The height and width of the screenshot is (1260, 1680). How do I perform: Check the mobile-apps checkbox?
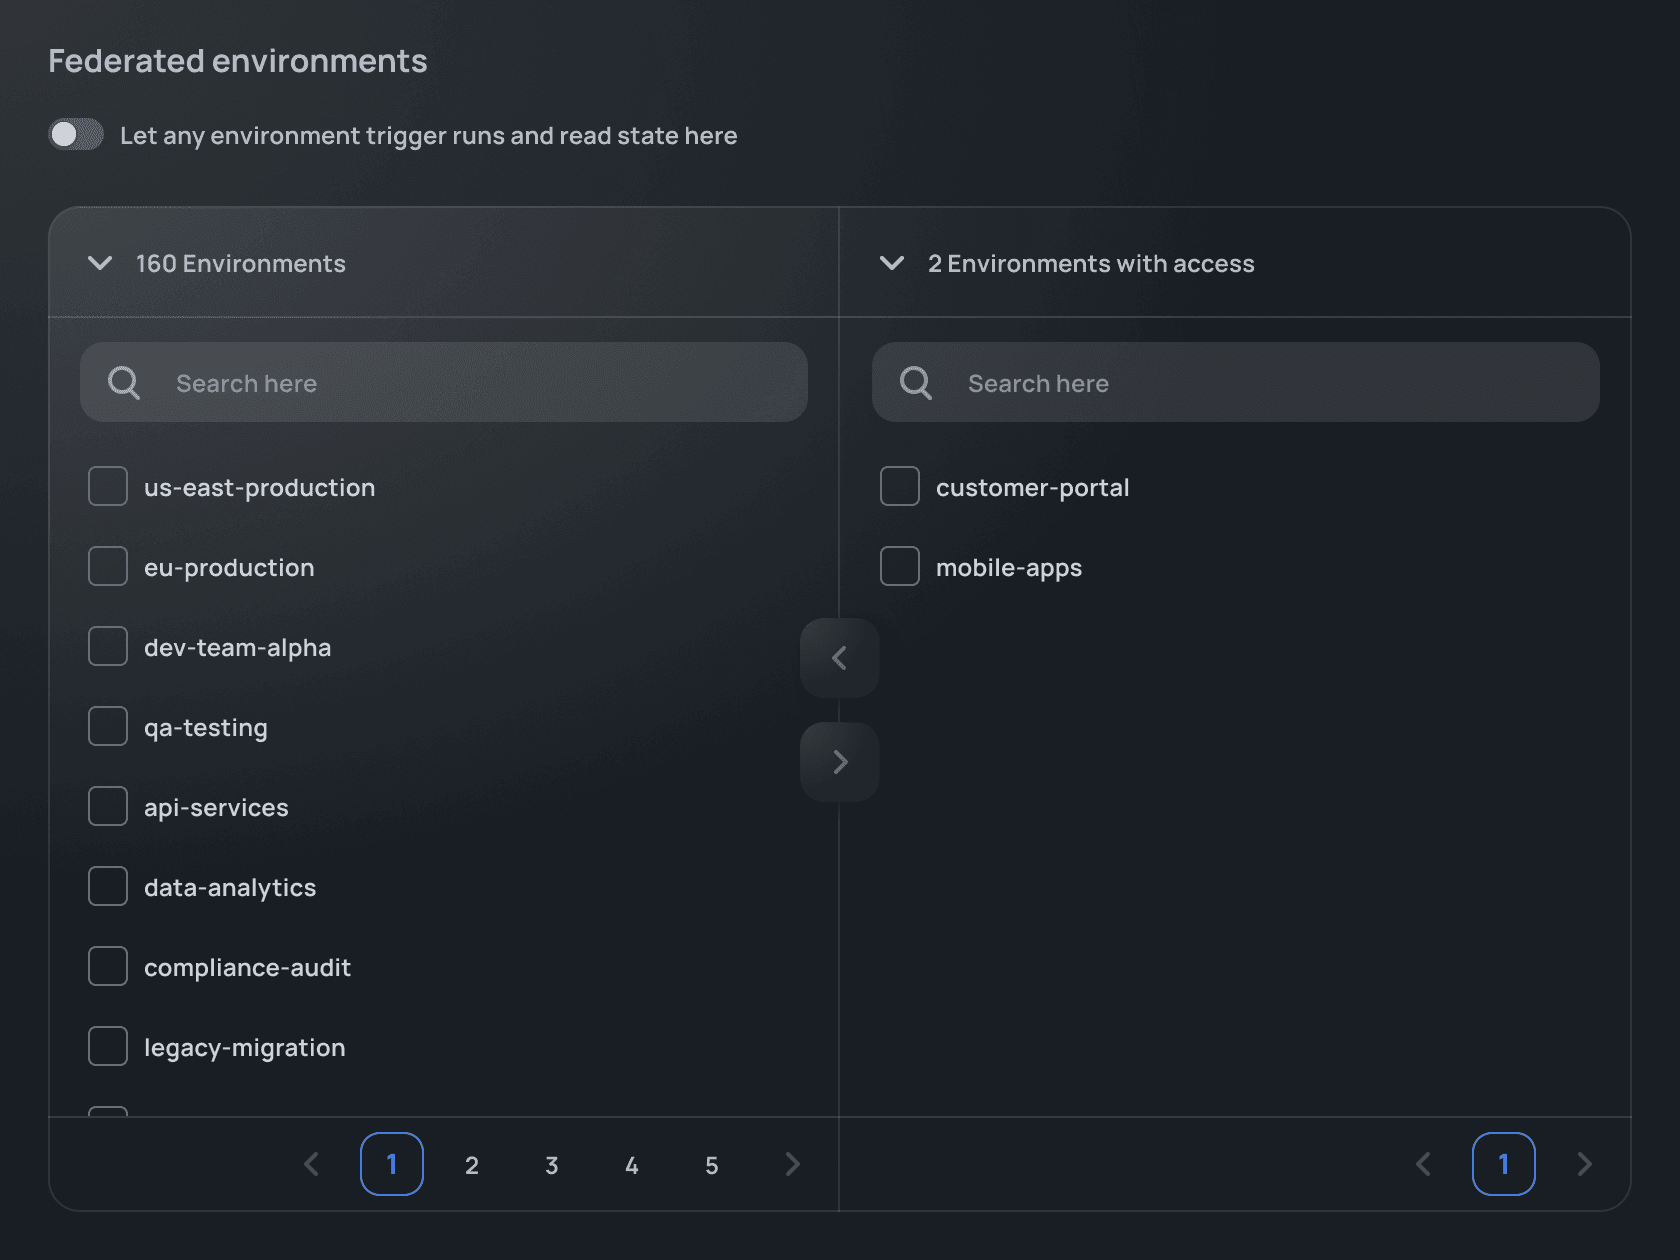(899, 566)
